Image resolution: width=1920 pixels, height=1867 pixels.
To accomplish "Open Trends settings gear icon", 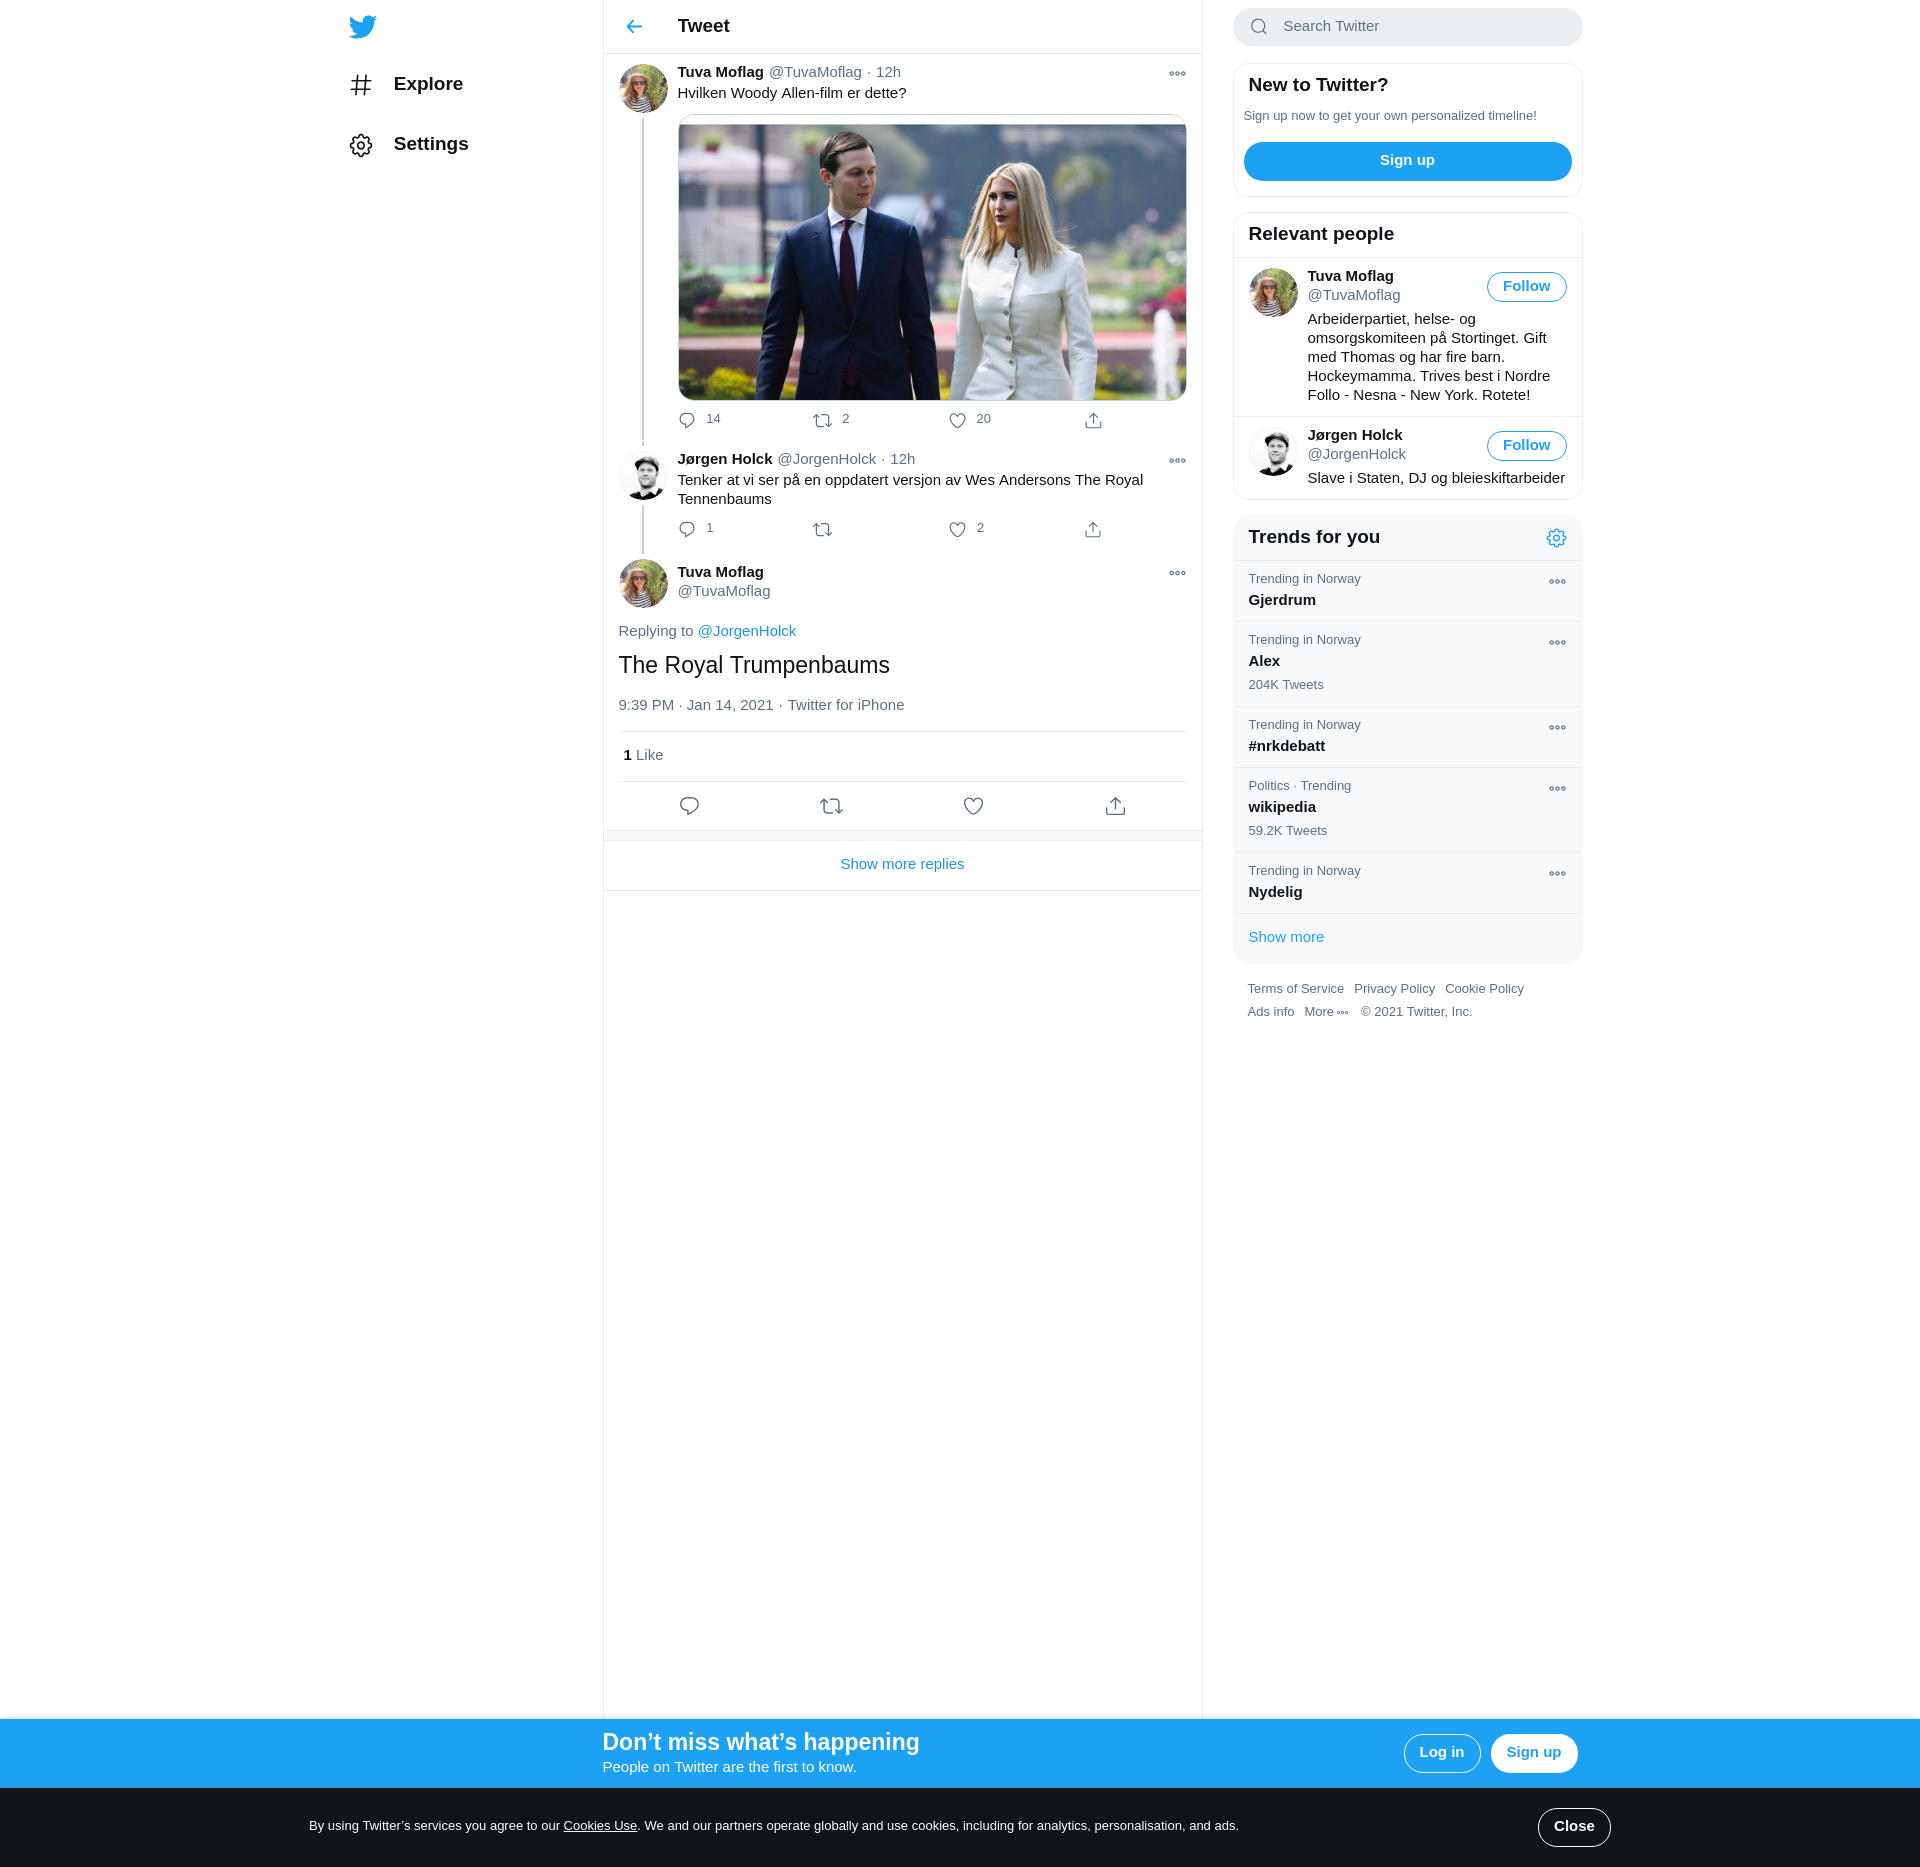I will point(1556,538).
